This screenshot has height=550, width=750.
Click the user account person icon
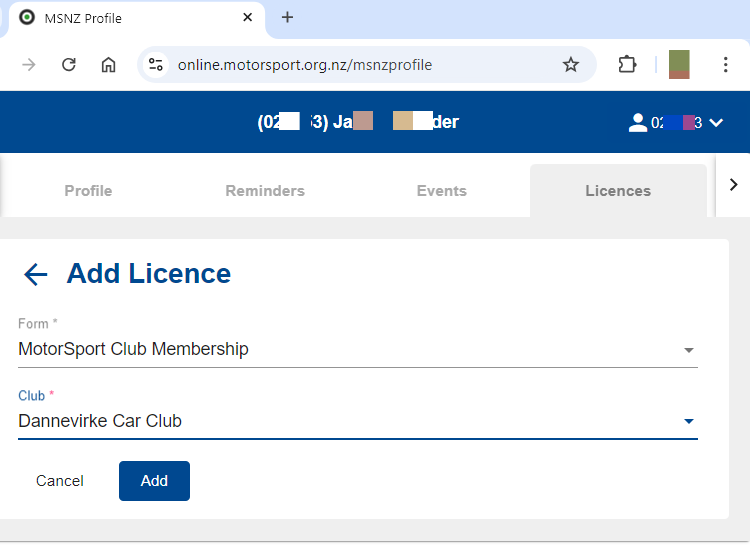pyautogui.click(x=637, y=123)
